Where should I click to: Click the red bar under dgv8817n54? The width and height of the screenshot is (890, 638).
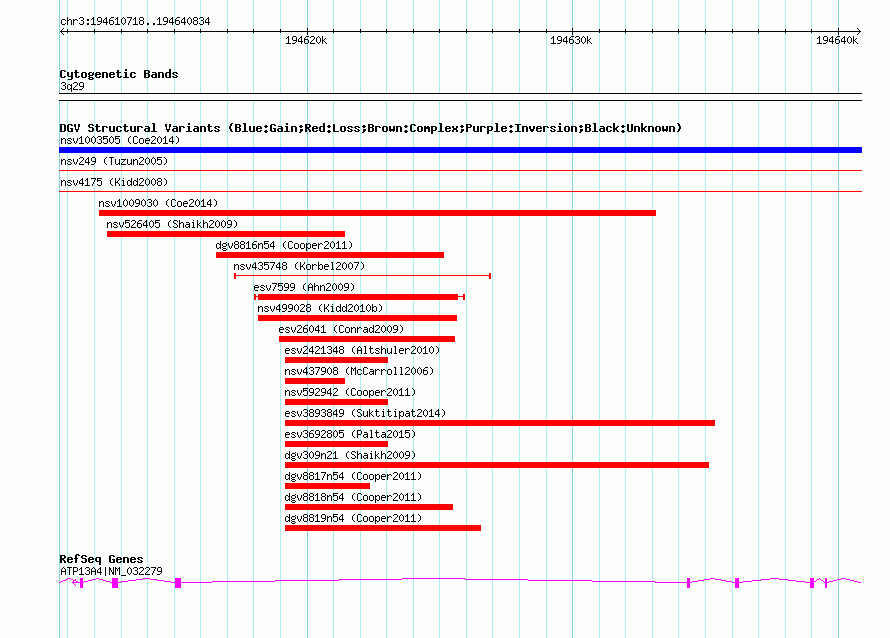click(x=328, y=486)
